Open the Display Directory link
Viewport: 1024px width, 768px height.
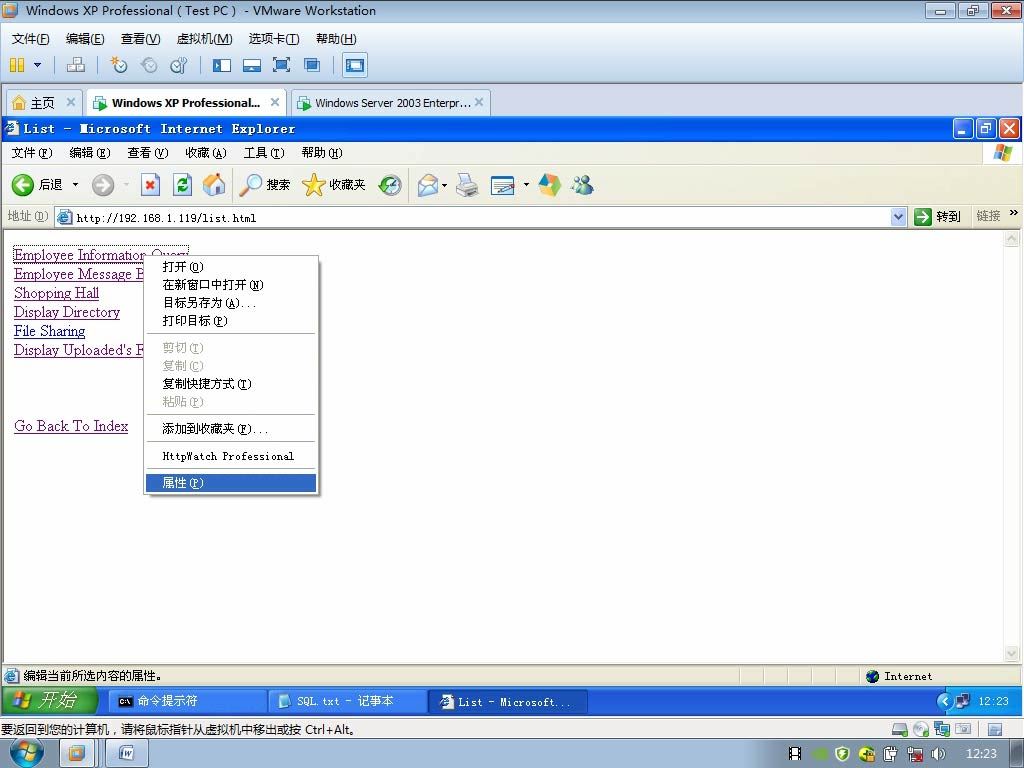pyautogui.click(x=67, y=312)
